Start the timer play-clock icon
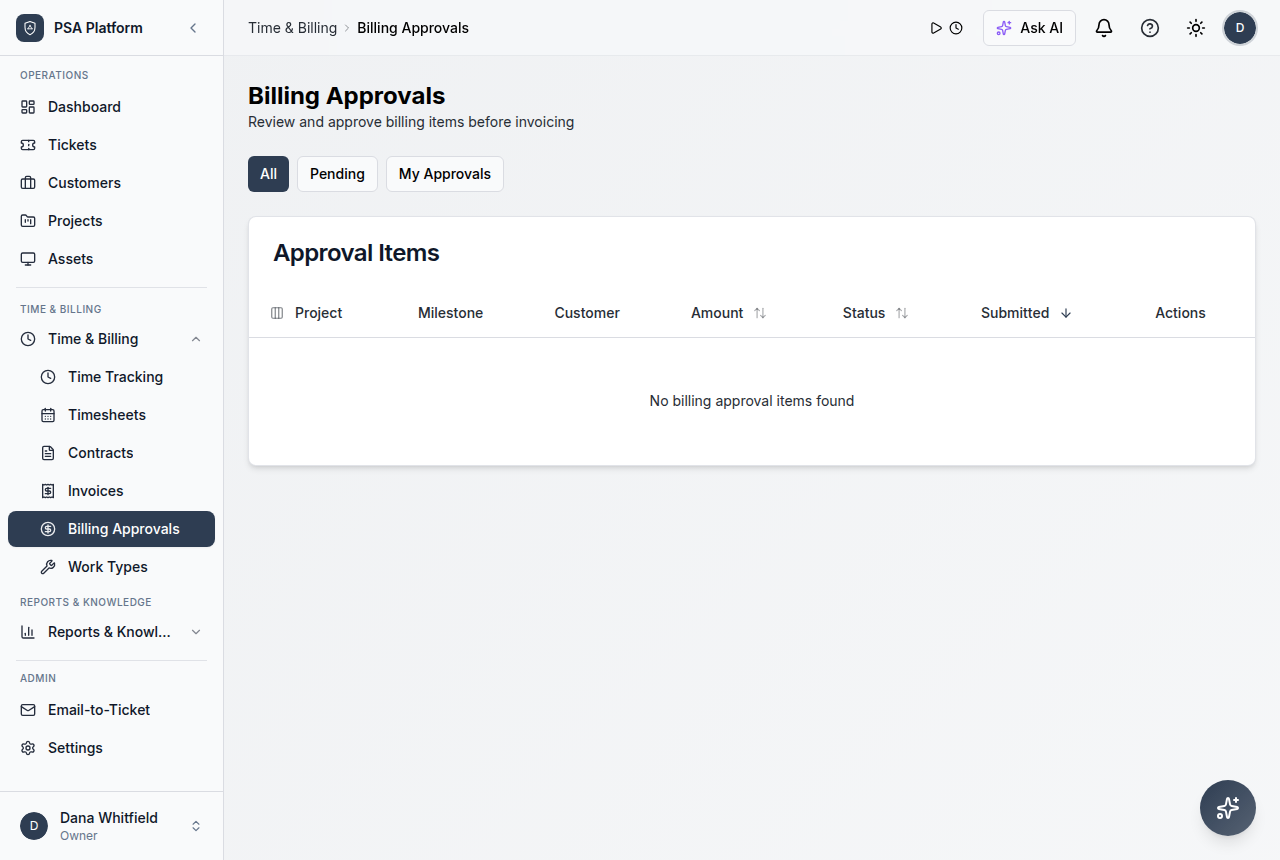This screenshot has width=1280, height=860. click(x=946, y=28)
